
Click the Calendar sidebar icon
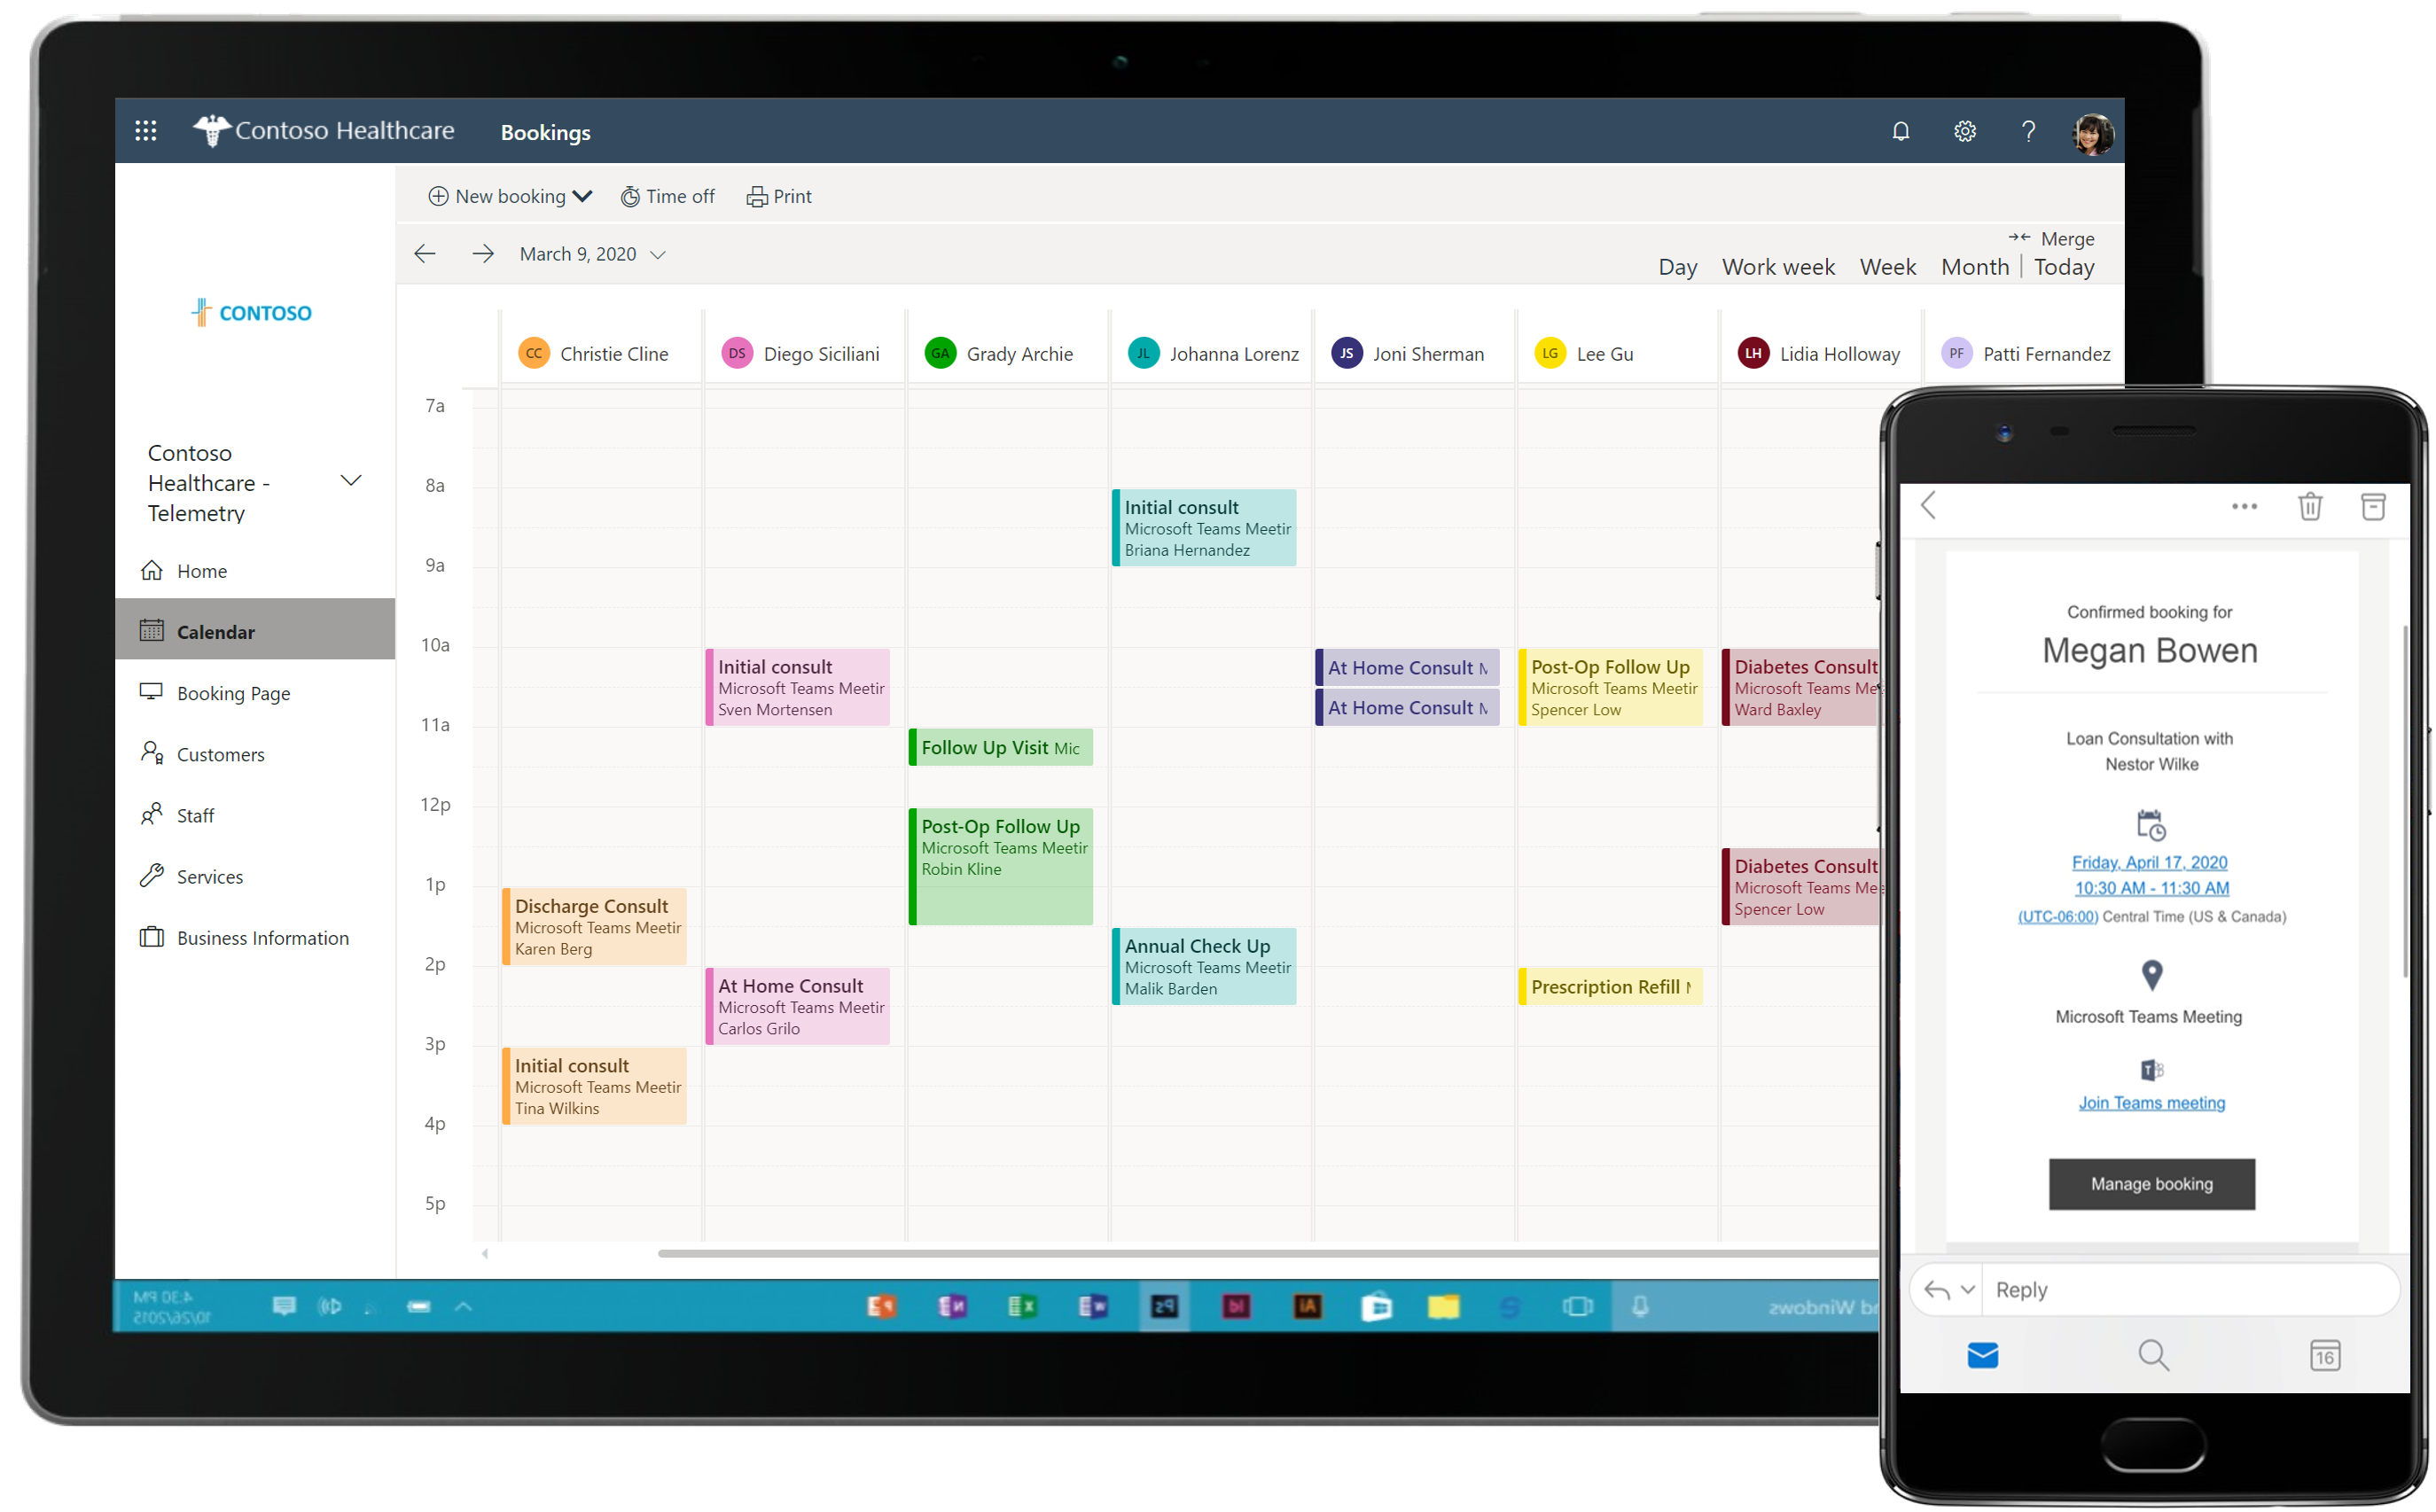pos(152,629)
